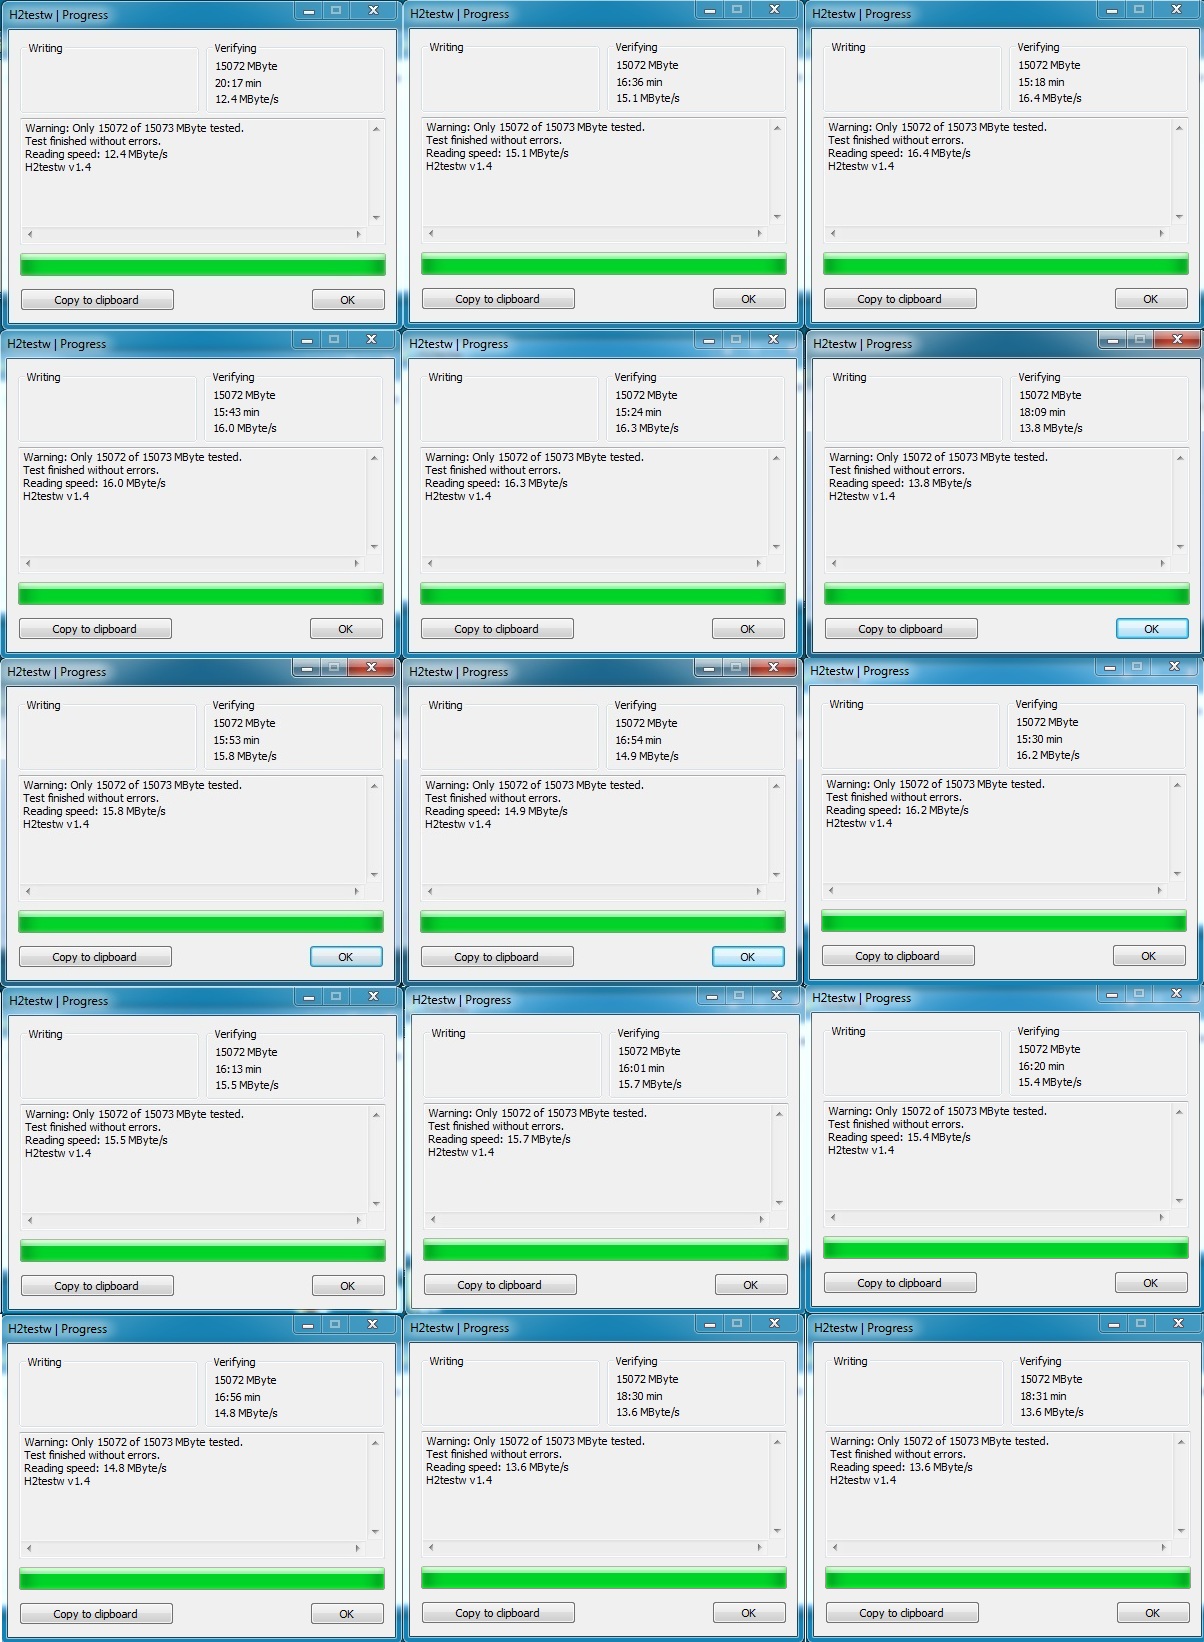Copy to clipboard in the 15.8 MByte/s window
The height and width of the screenshot is (1642, 1204).
95,957
